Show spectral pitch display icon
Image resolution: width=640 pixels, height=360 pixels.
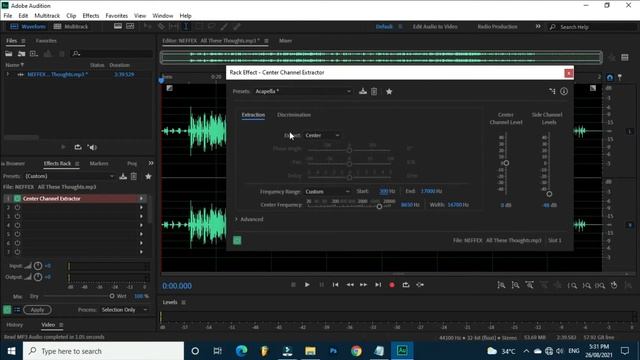tap(130, 27)
